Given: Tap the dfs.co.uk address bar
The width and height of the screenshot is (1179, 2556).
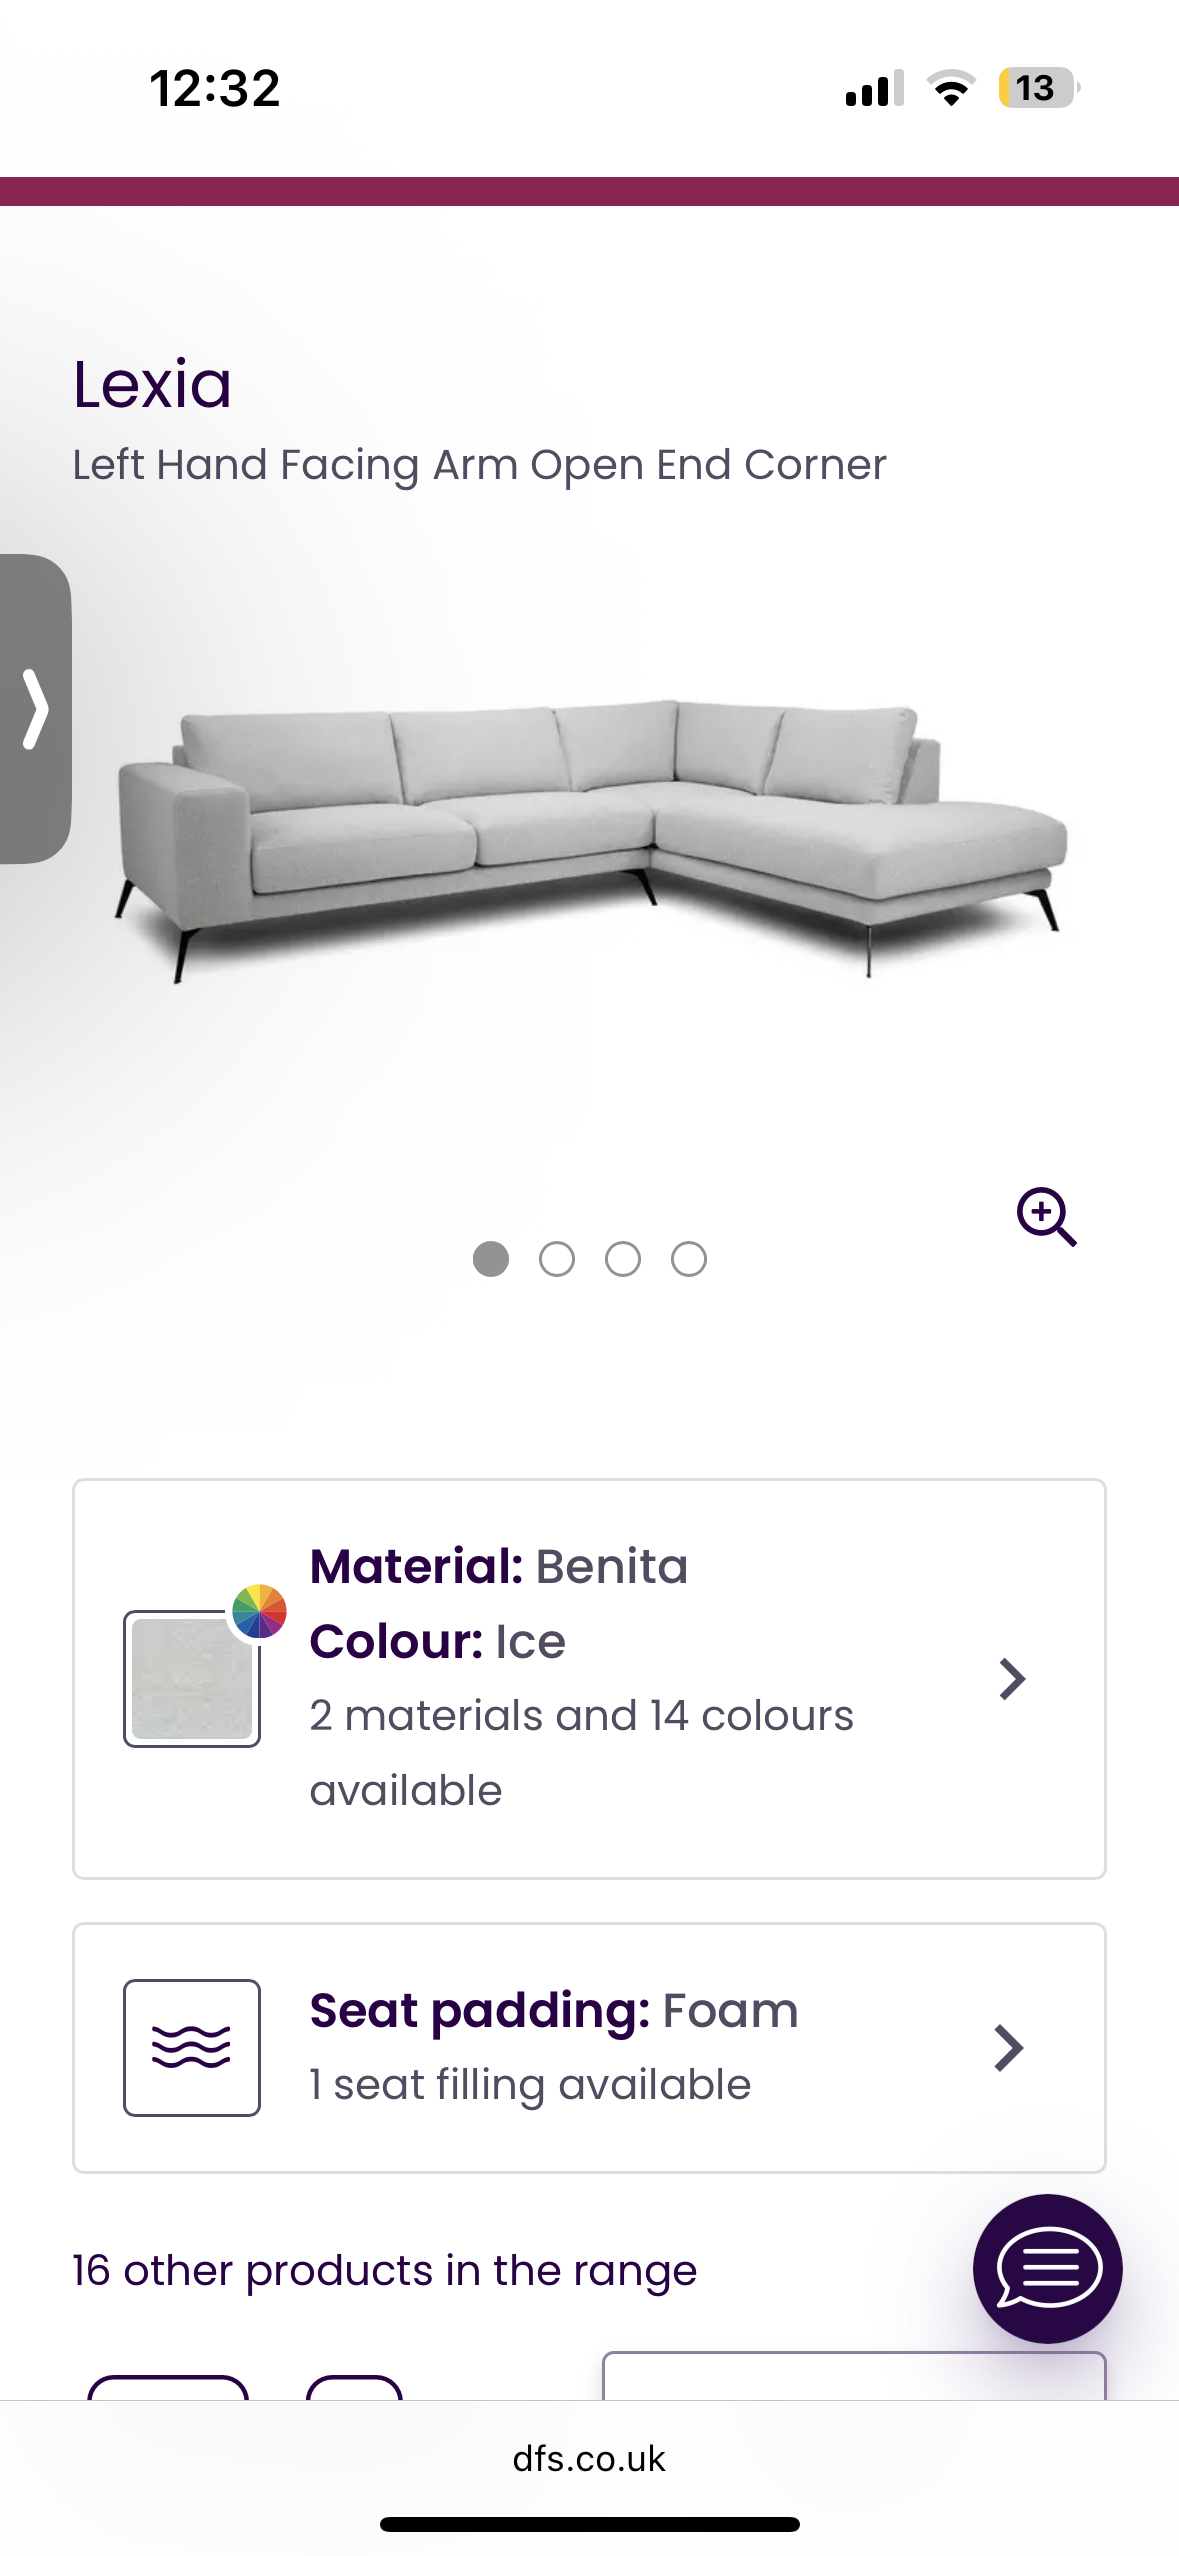Looking at the screenshot, I should click(x=589, y=2458).
